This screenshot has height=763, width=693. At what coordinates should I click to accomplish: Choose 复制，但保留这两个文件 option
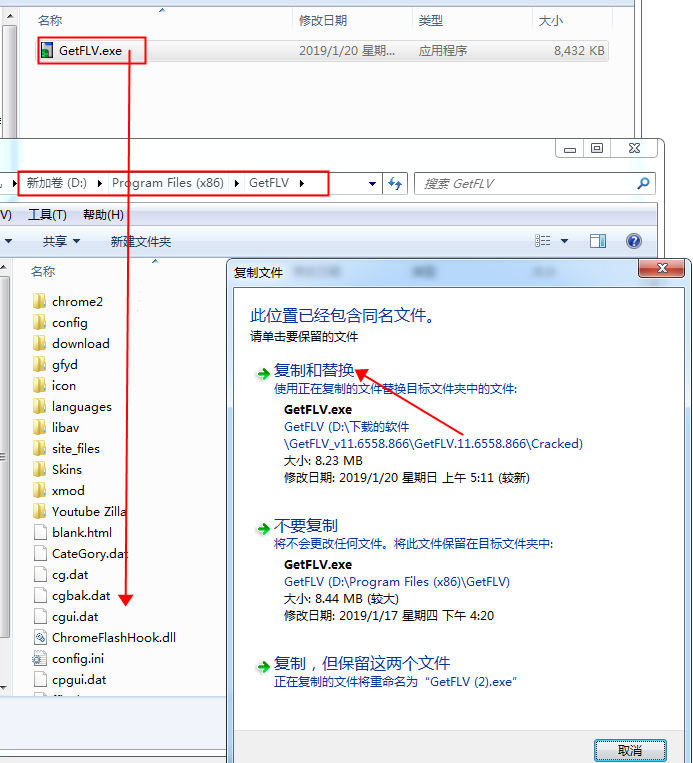coord(362,663)
